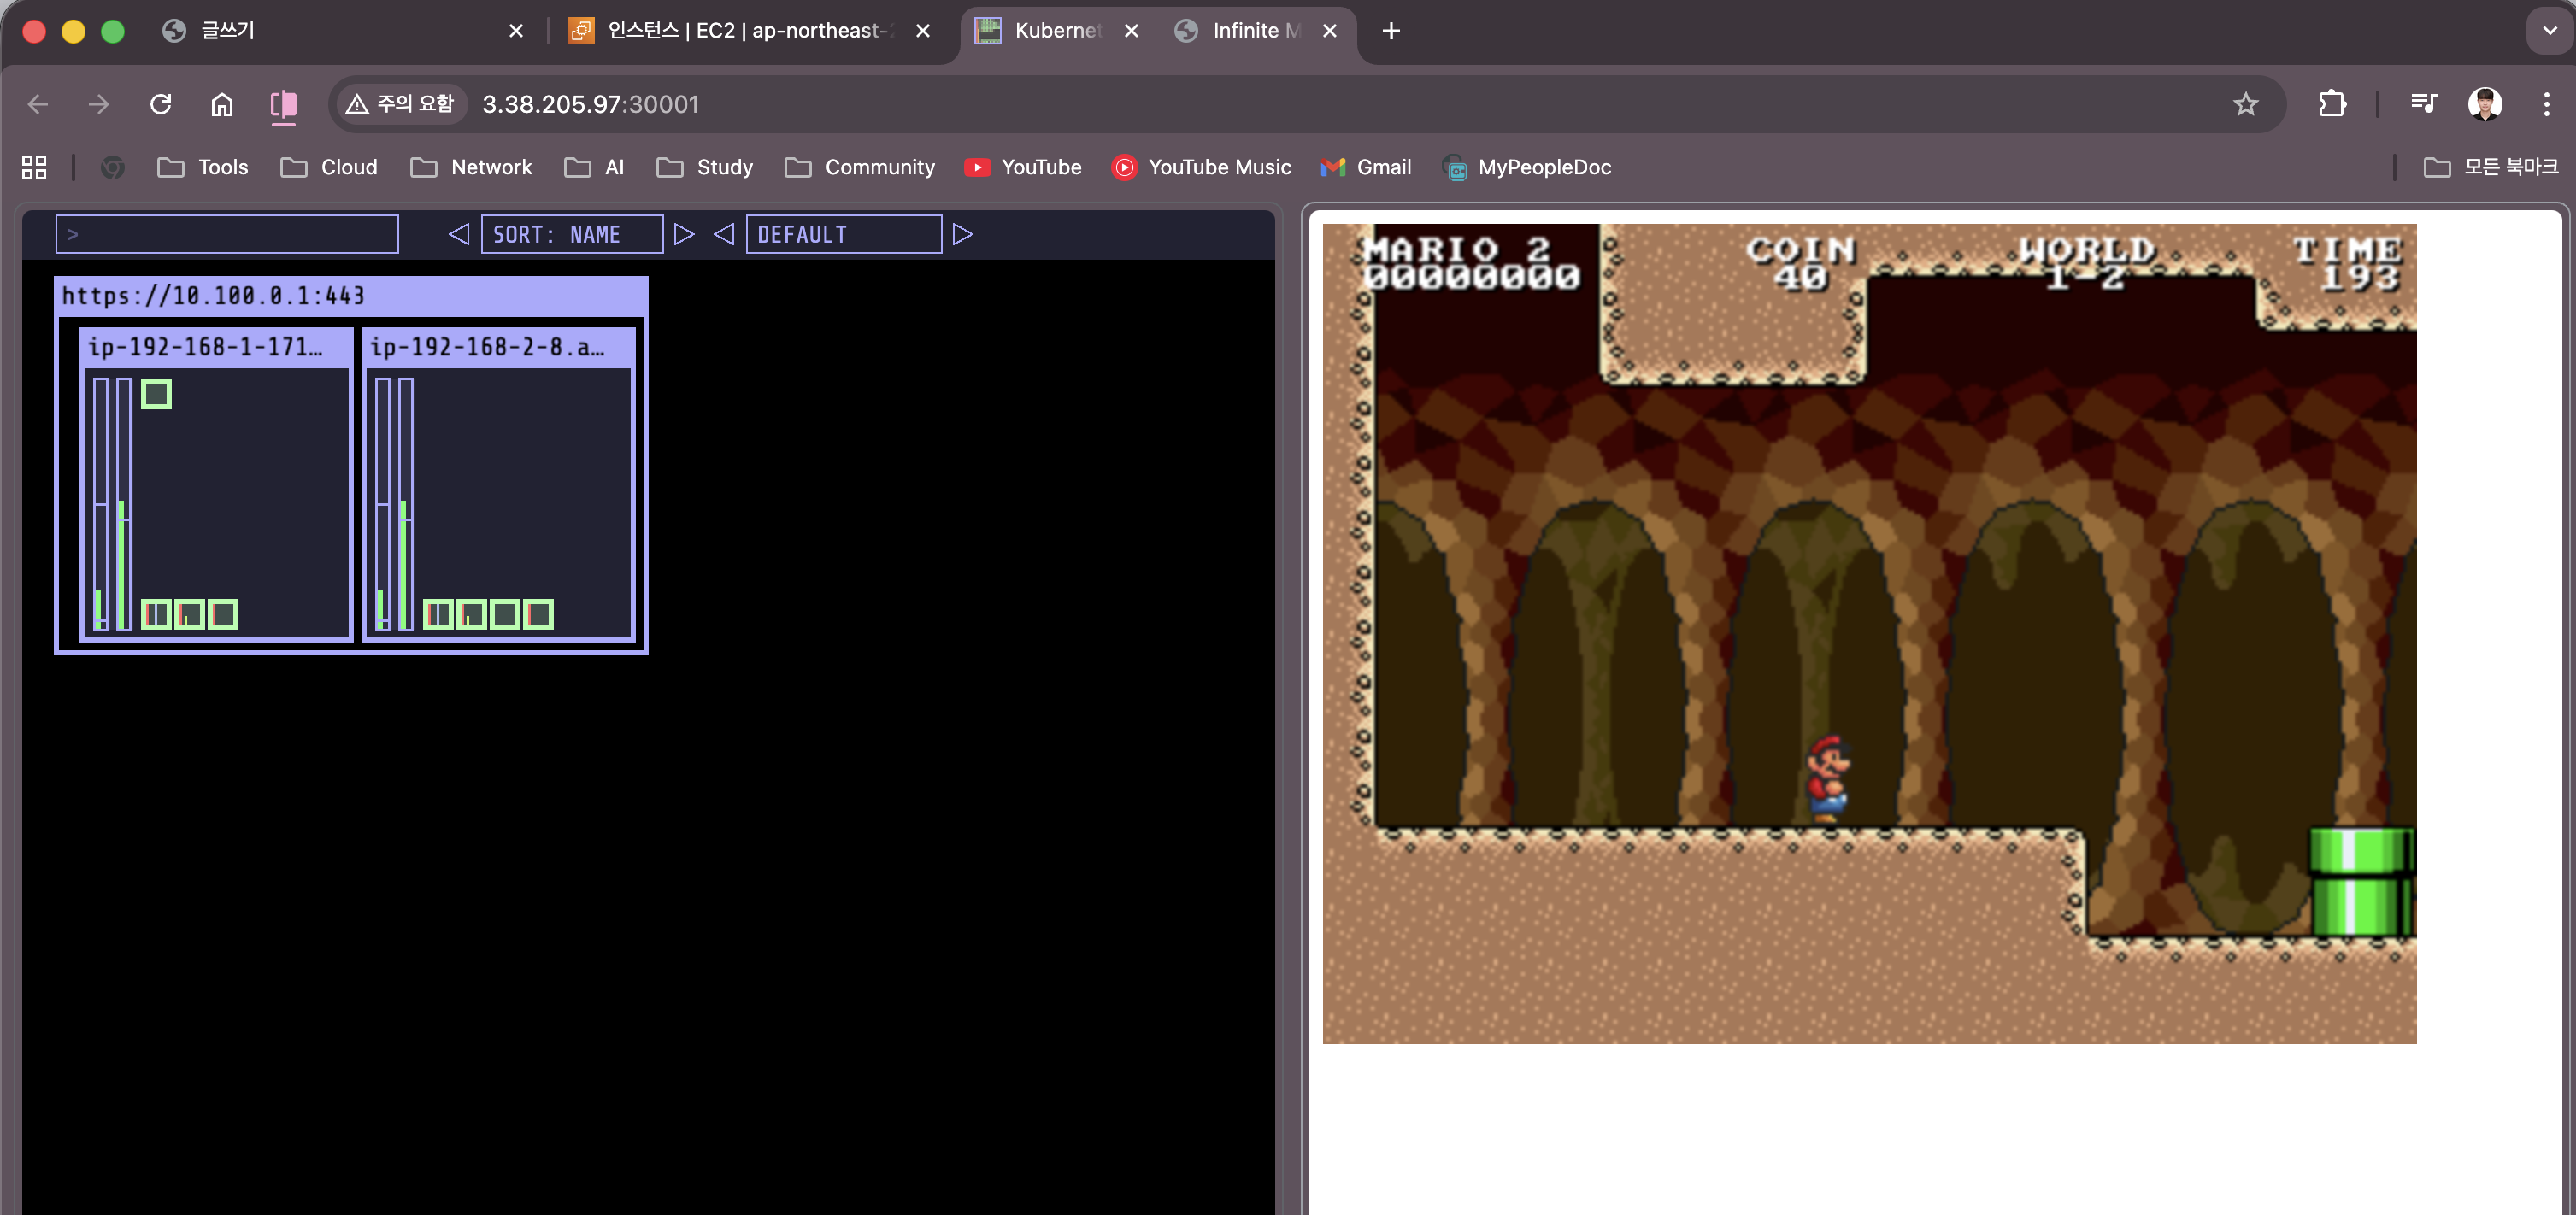
Task: Click the left arrow before SORT: NAME
Action: pos(459,234)
